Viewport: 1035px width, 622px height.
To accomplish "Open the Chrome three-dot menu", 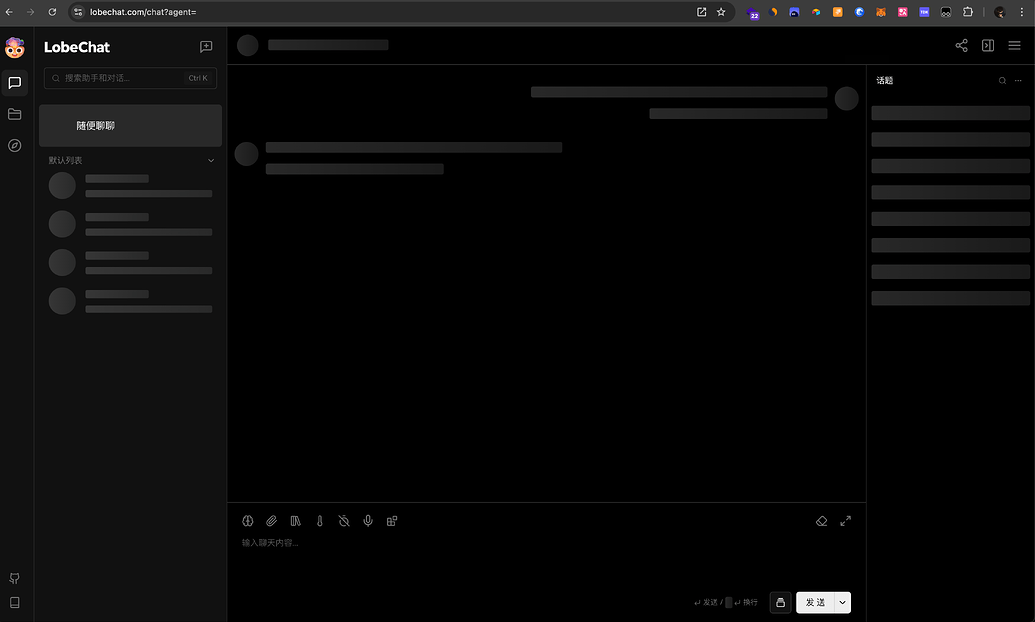I will [x=1022, y=12].
